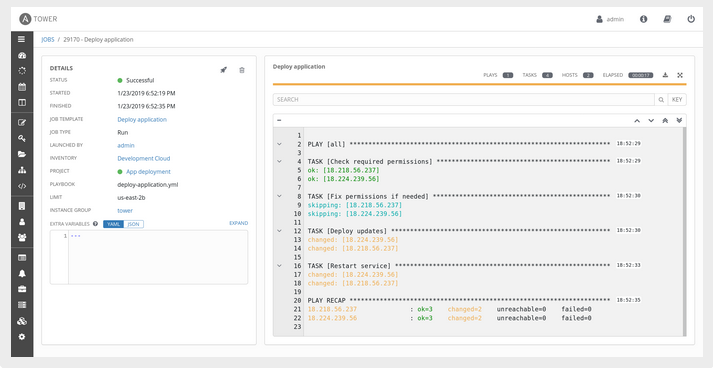Open Credentials via the key sidebar icon
Viewport: 713px width, 368px height.
pyautogui.click(x=22, y=138)
